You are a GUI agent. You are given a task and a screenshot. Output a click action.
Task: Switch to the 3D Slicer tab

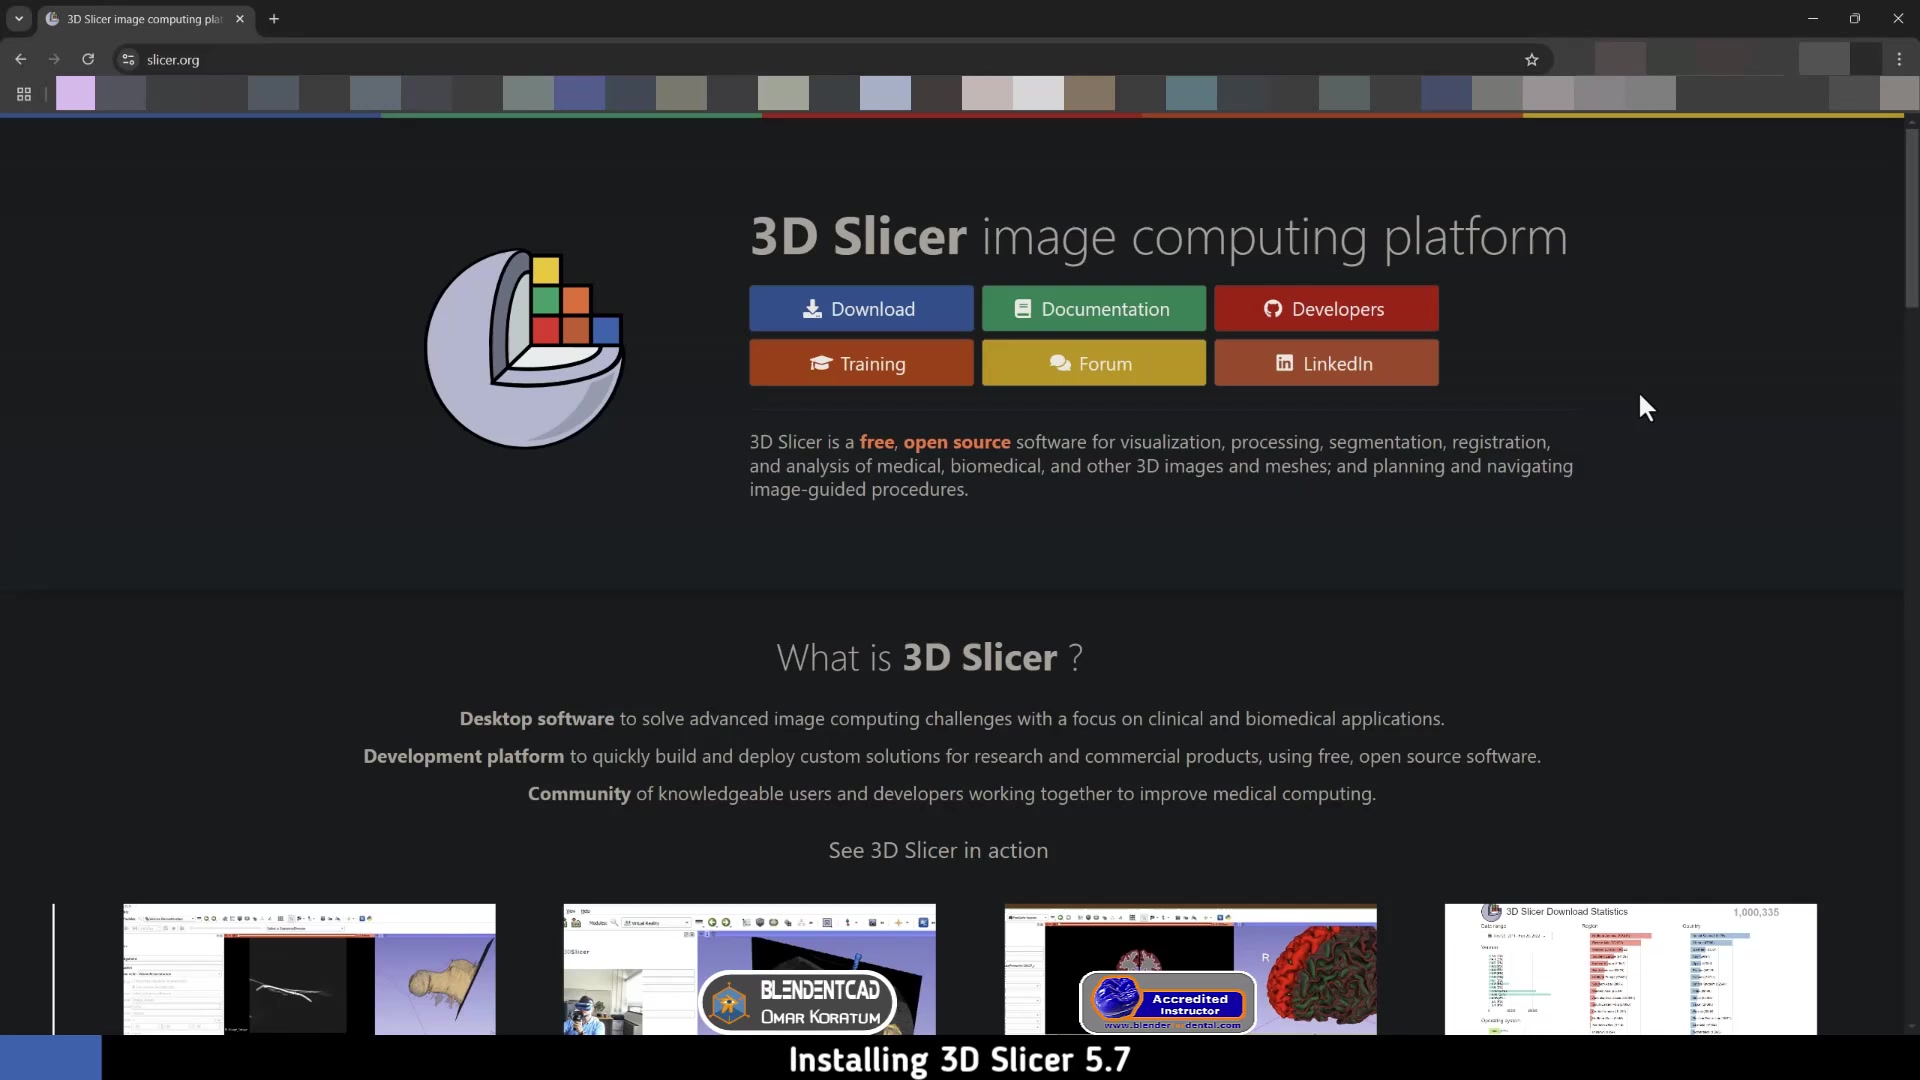140,18
